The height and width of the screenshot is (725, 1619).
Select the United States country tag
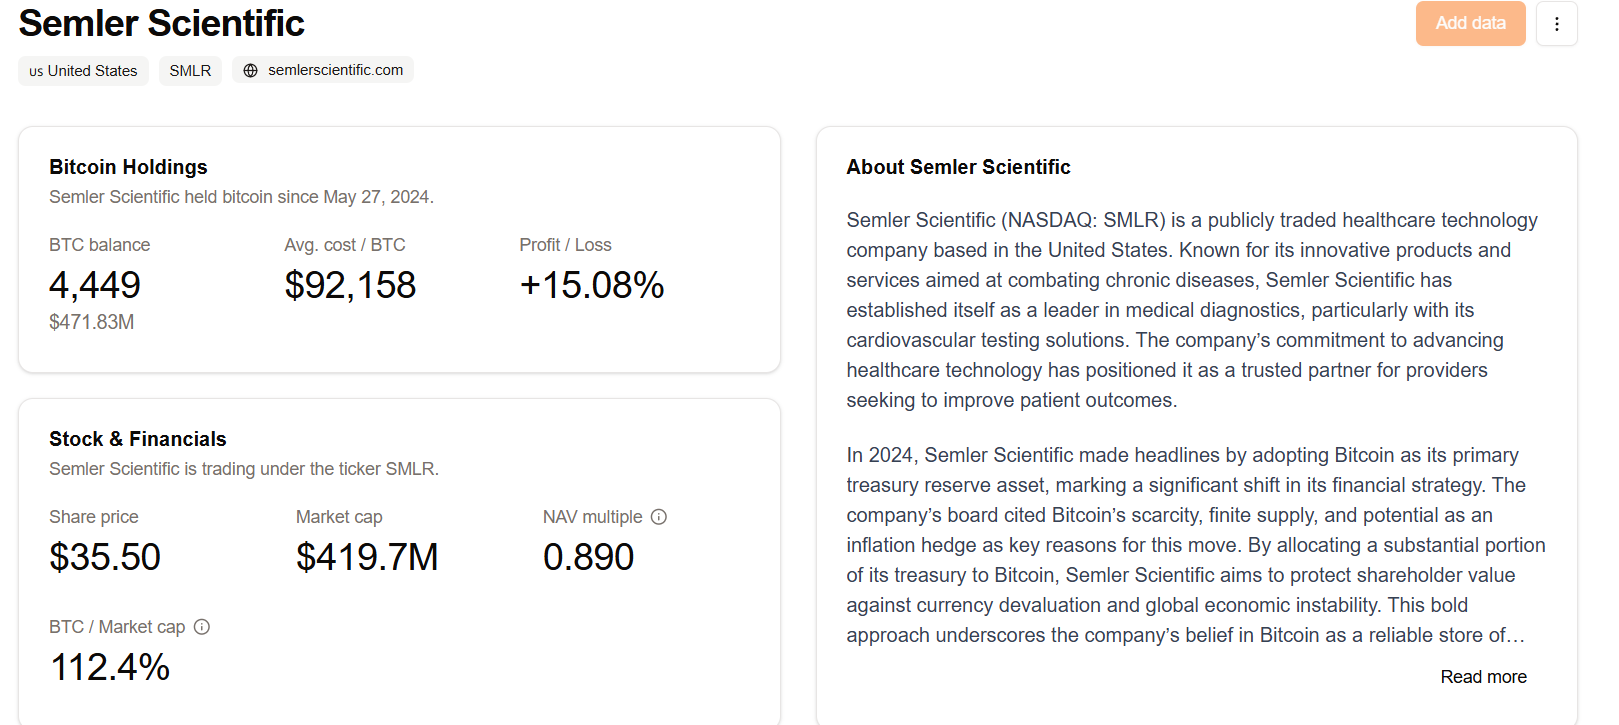coord(83,71)
